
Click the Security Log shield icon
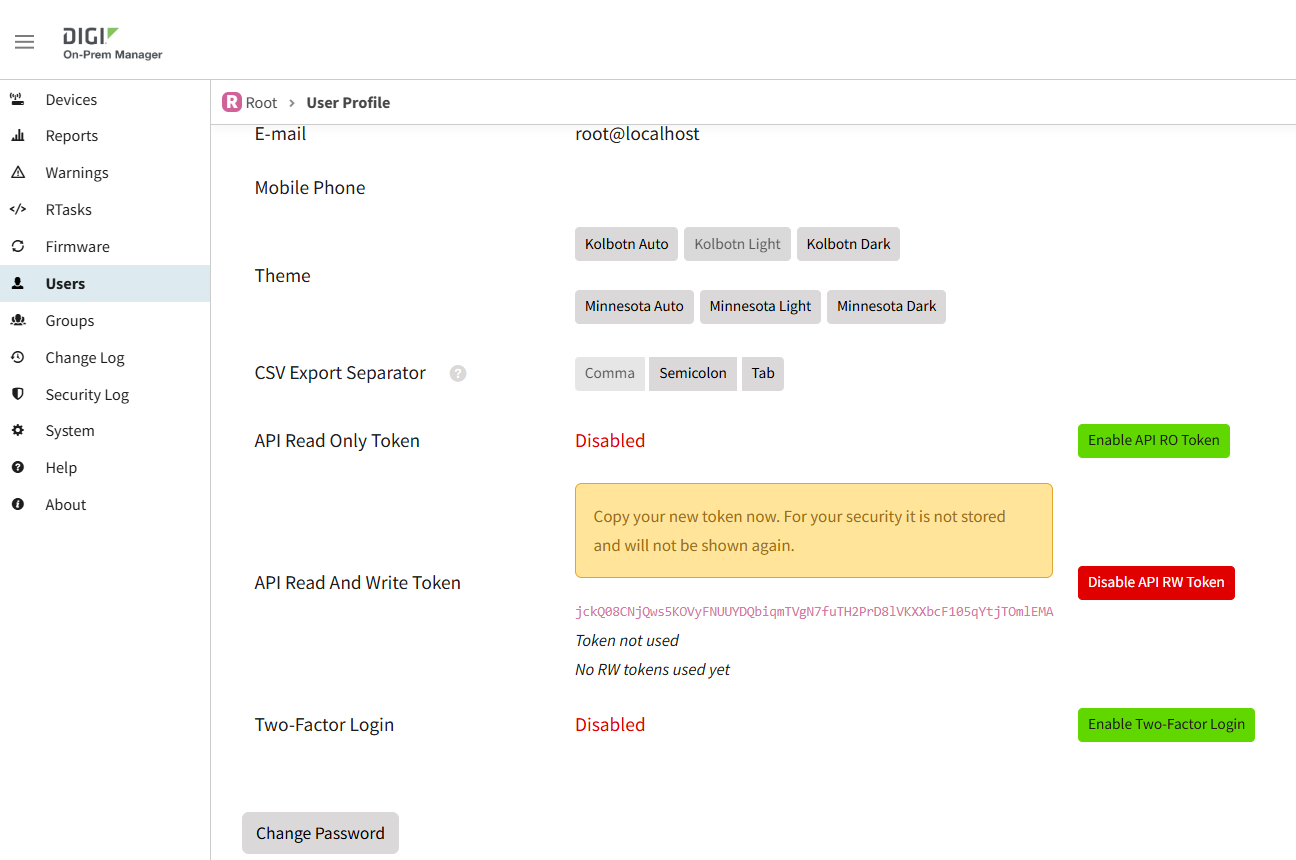tap(17, 394)
